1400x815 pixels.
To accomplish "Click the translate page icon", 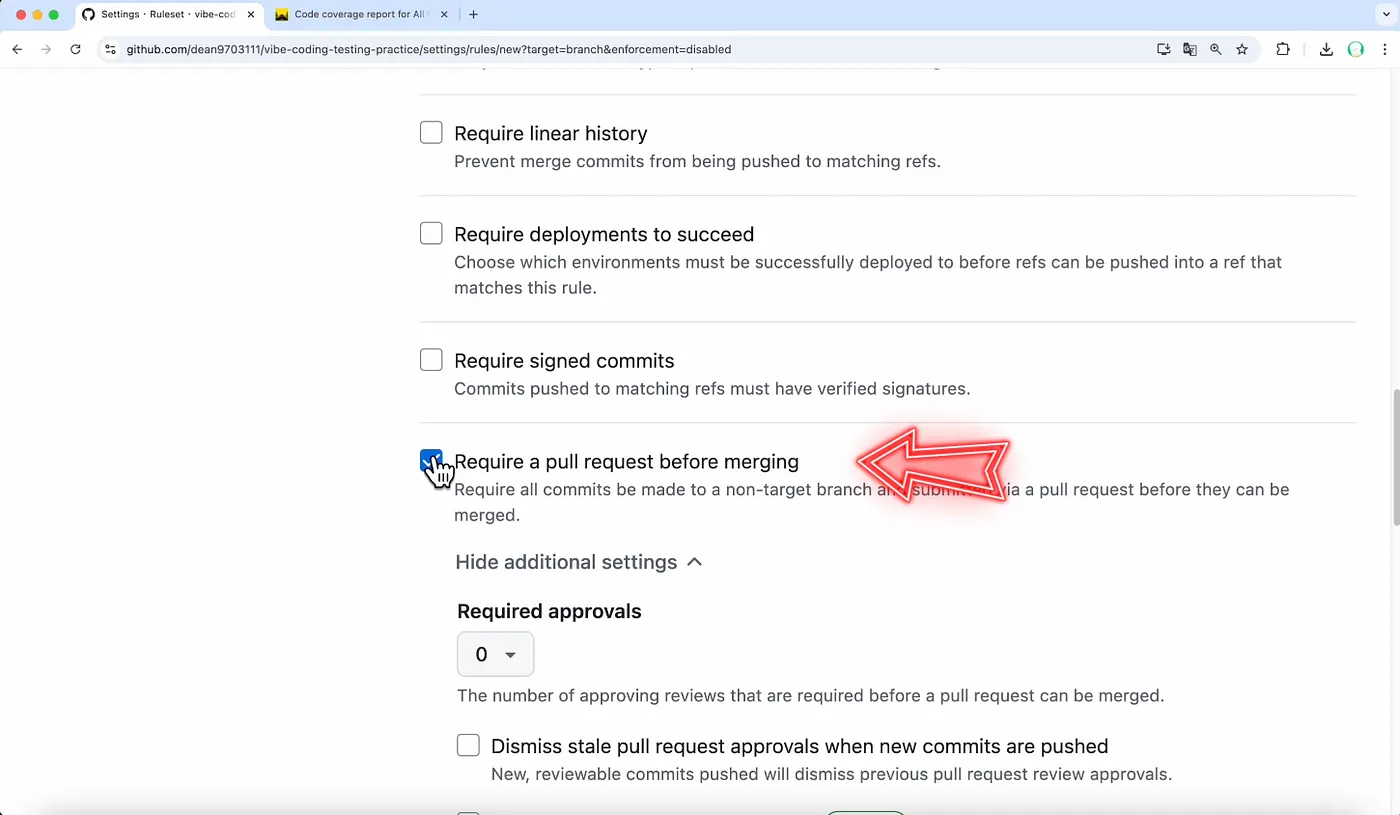I will tap(1190, 49).
